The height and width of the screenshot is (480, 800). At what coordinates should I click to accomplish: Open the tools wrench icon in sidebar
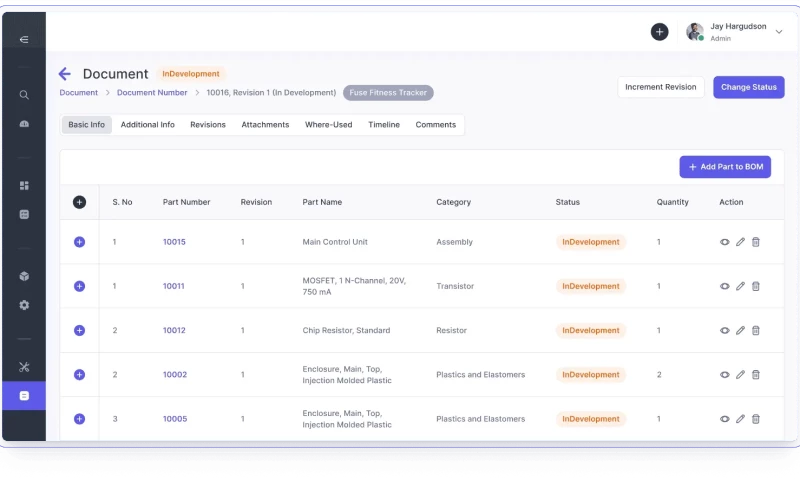click(24, 367)
